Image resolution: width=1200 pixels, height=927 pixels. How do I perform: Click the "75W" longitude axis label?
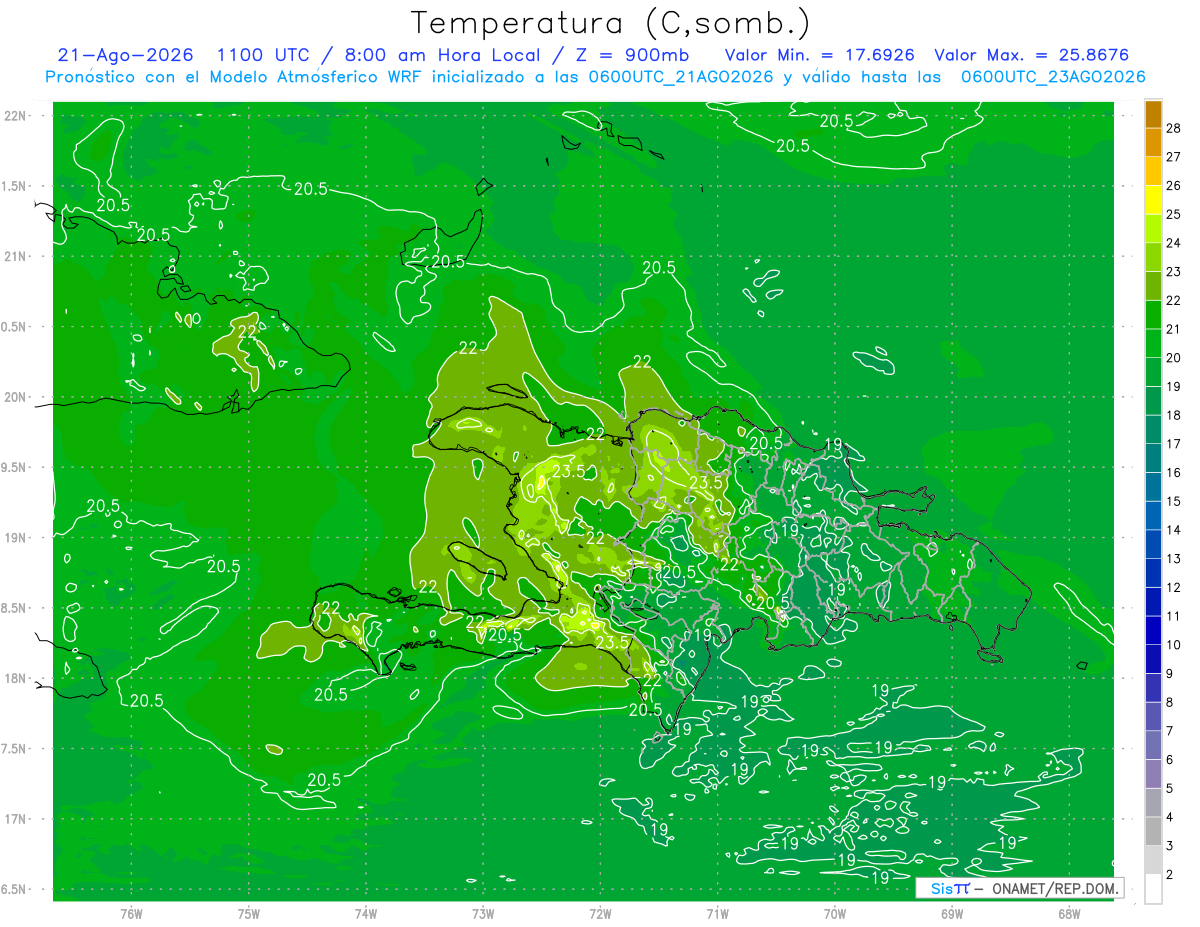(x=249, y=913)
